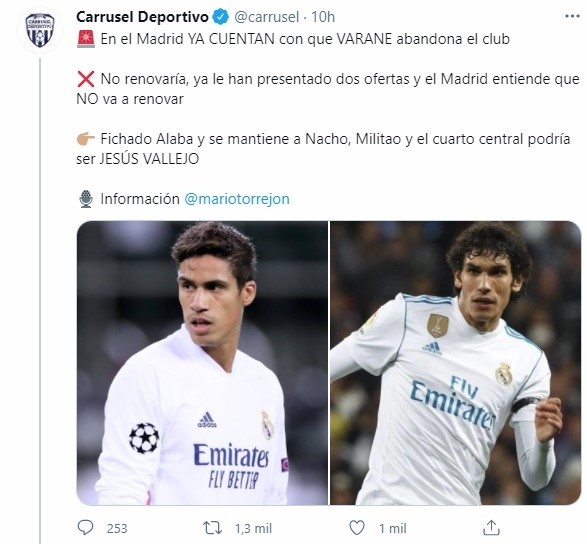Click the red siren emoji in tweet
The height and width of the screenshot is (544, 587).
point(86,39)
